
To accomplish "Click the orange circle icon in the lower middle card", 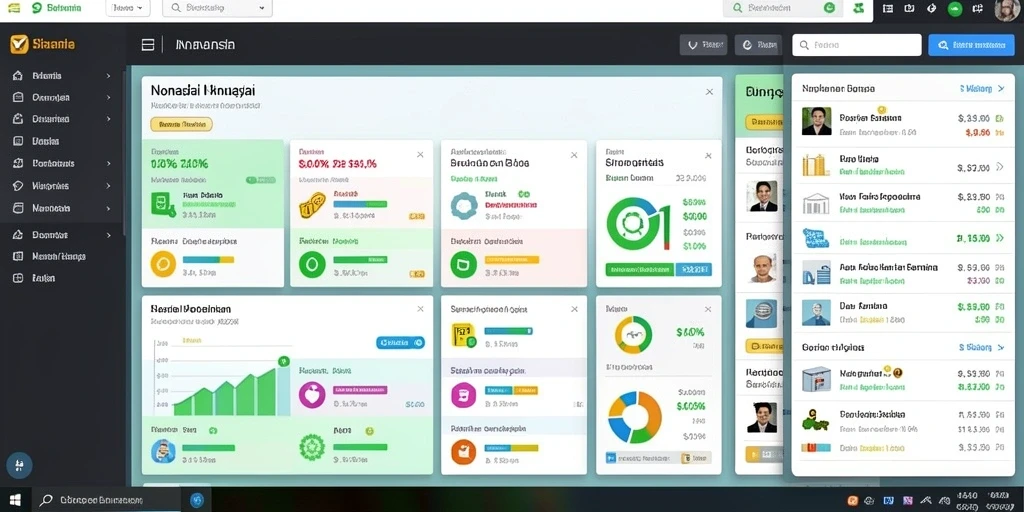I will pyautogui.click(x=463, y=452).
